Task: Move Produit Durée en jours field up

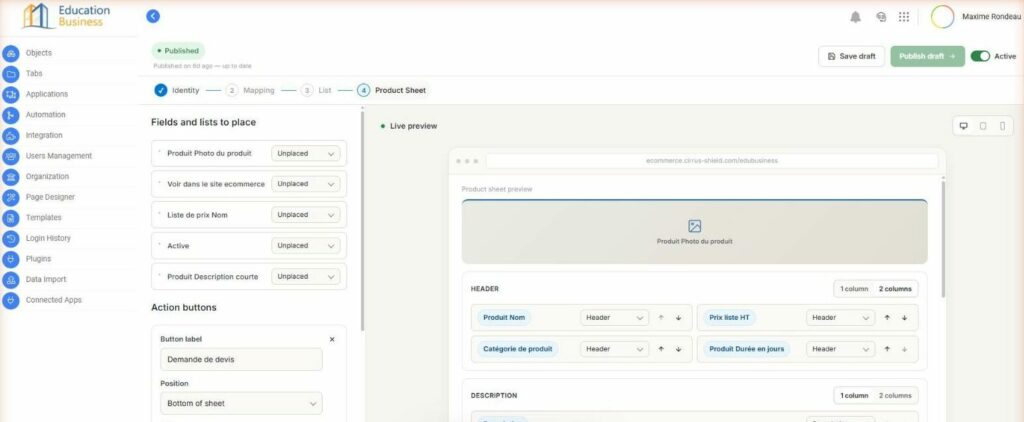Action: pyautogui.click(x=887, y=349)
